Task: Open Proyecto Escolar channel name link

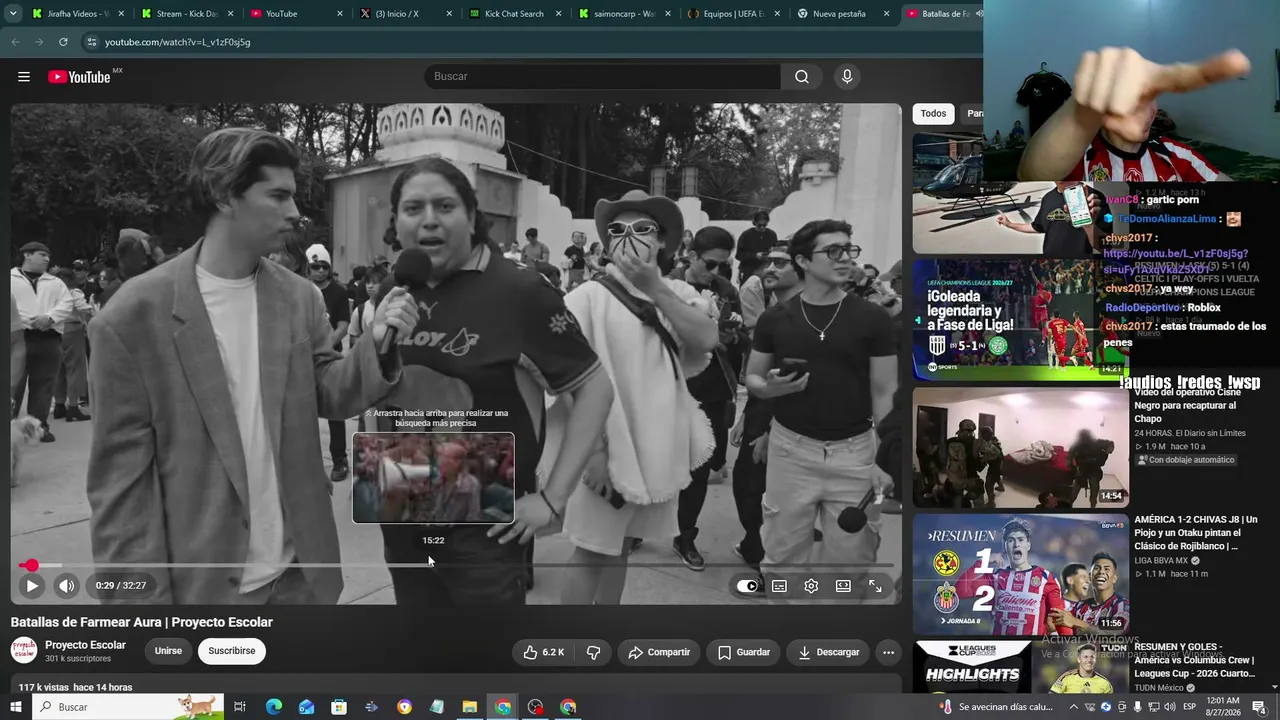Action: [x=85, y=645]
